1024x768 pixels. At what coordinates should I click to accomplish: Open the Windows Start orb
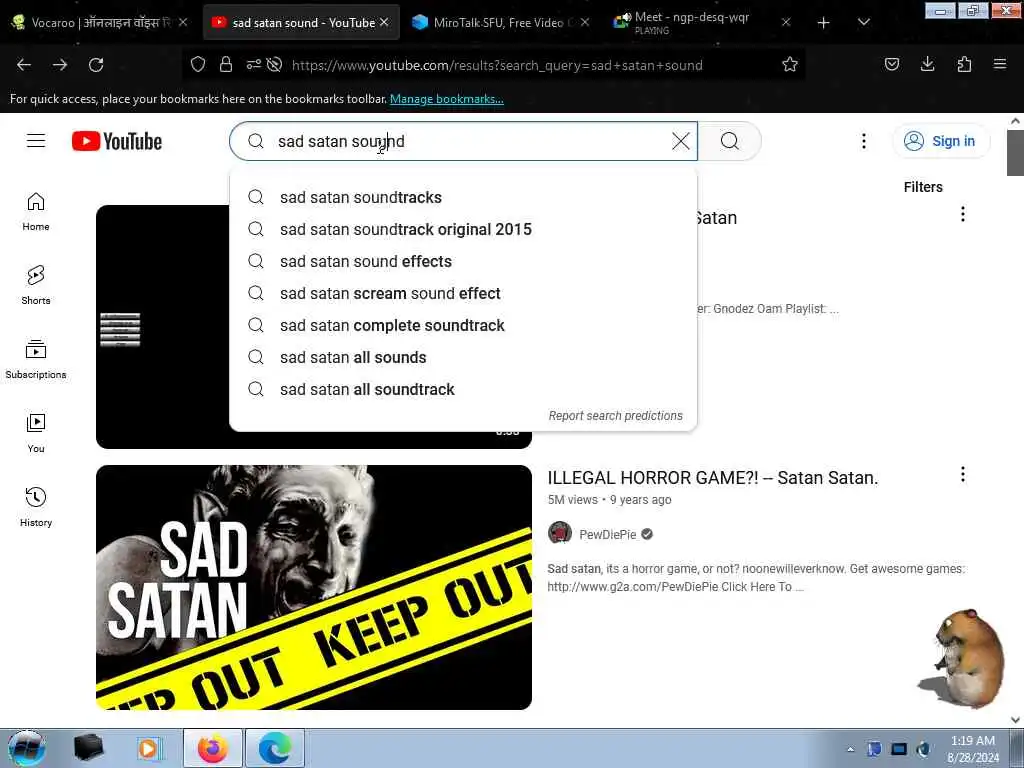[x=27, y=748]
